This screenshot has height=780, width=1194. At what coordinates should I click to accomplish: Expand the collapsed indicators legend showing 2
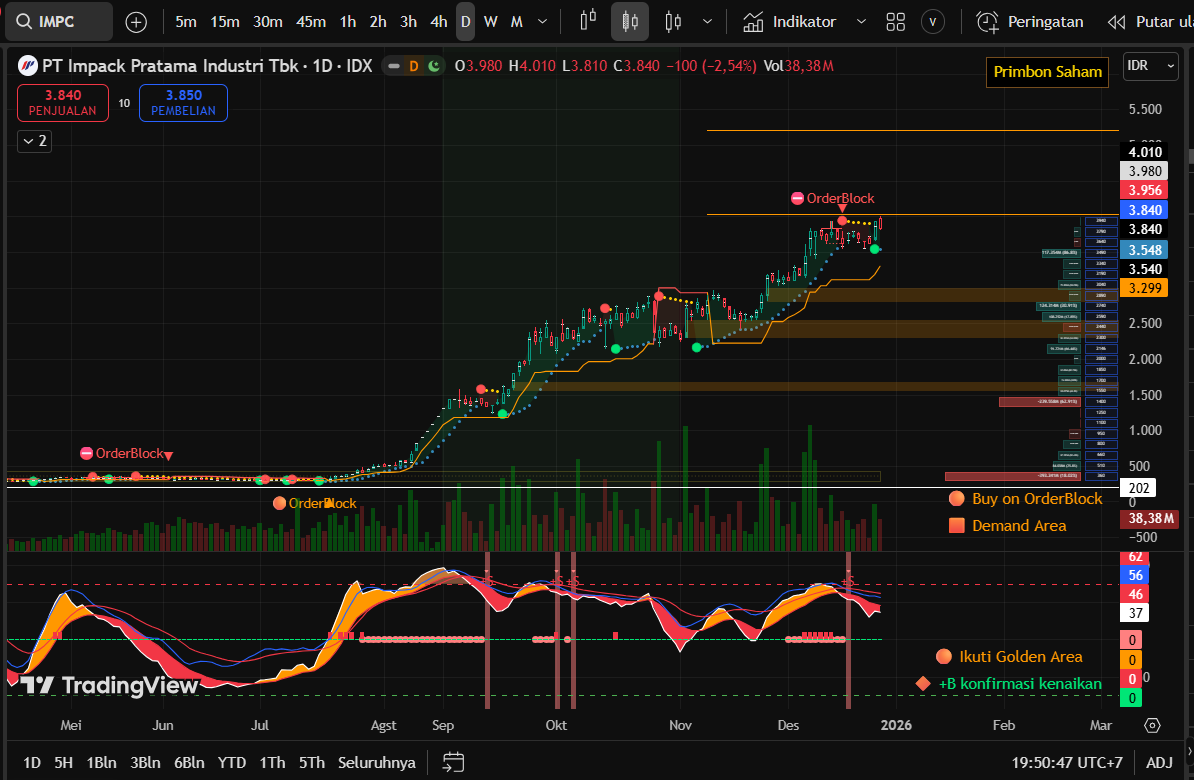tap(34, 141)
